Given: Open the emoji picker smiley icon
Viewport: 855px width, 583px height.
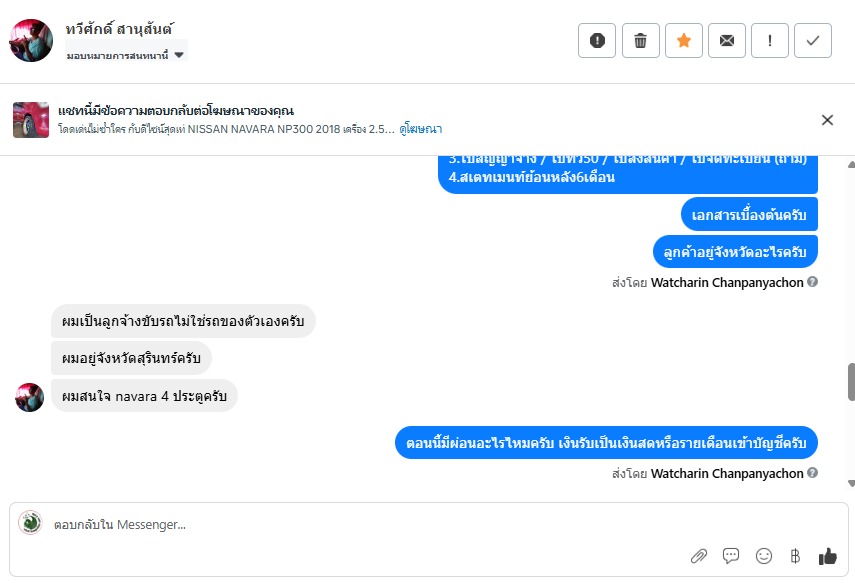Looking at the screenshot, I should (764, 556).
